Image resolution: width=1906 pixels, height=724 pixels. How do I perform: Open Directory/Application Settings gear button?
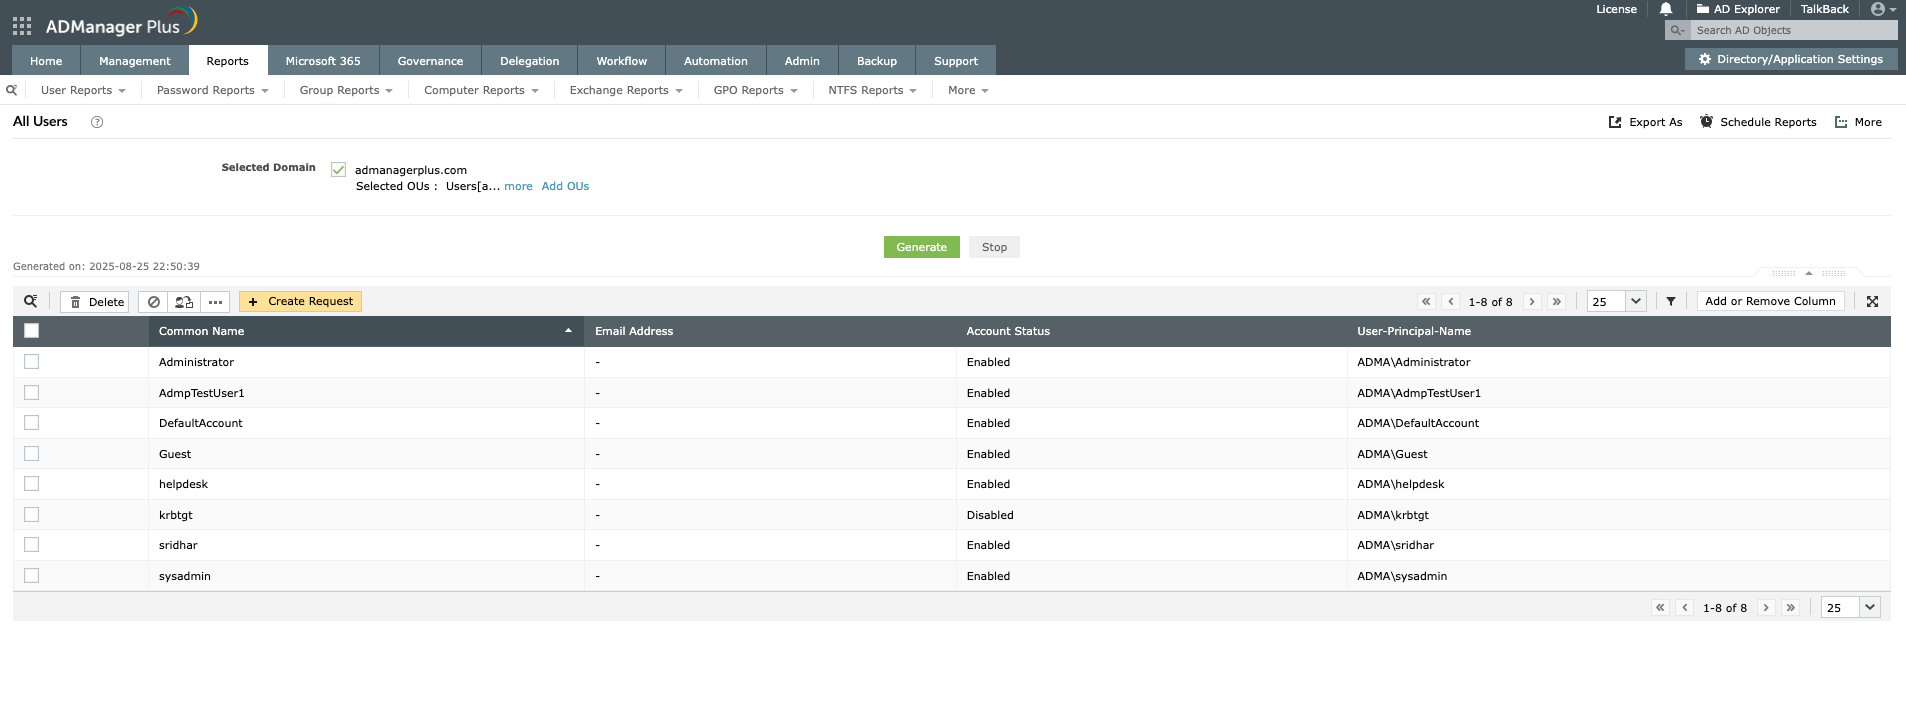(1791, 59)
